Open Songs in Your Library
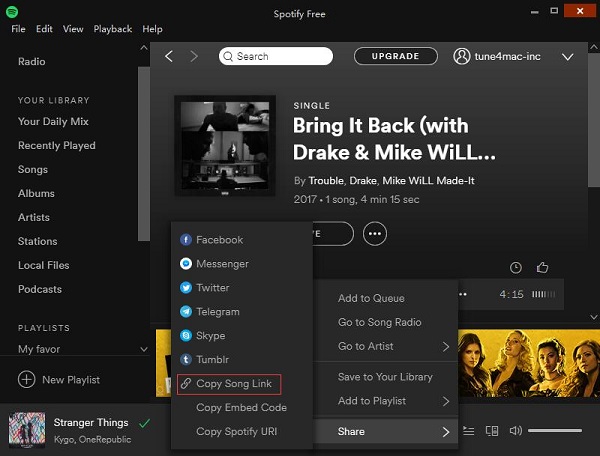The width and height of the screenshot is (600, 456). 33,169
